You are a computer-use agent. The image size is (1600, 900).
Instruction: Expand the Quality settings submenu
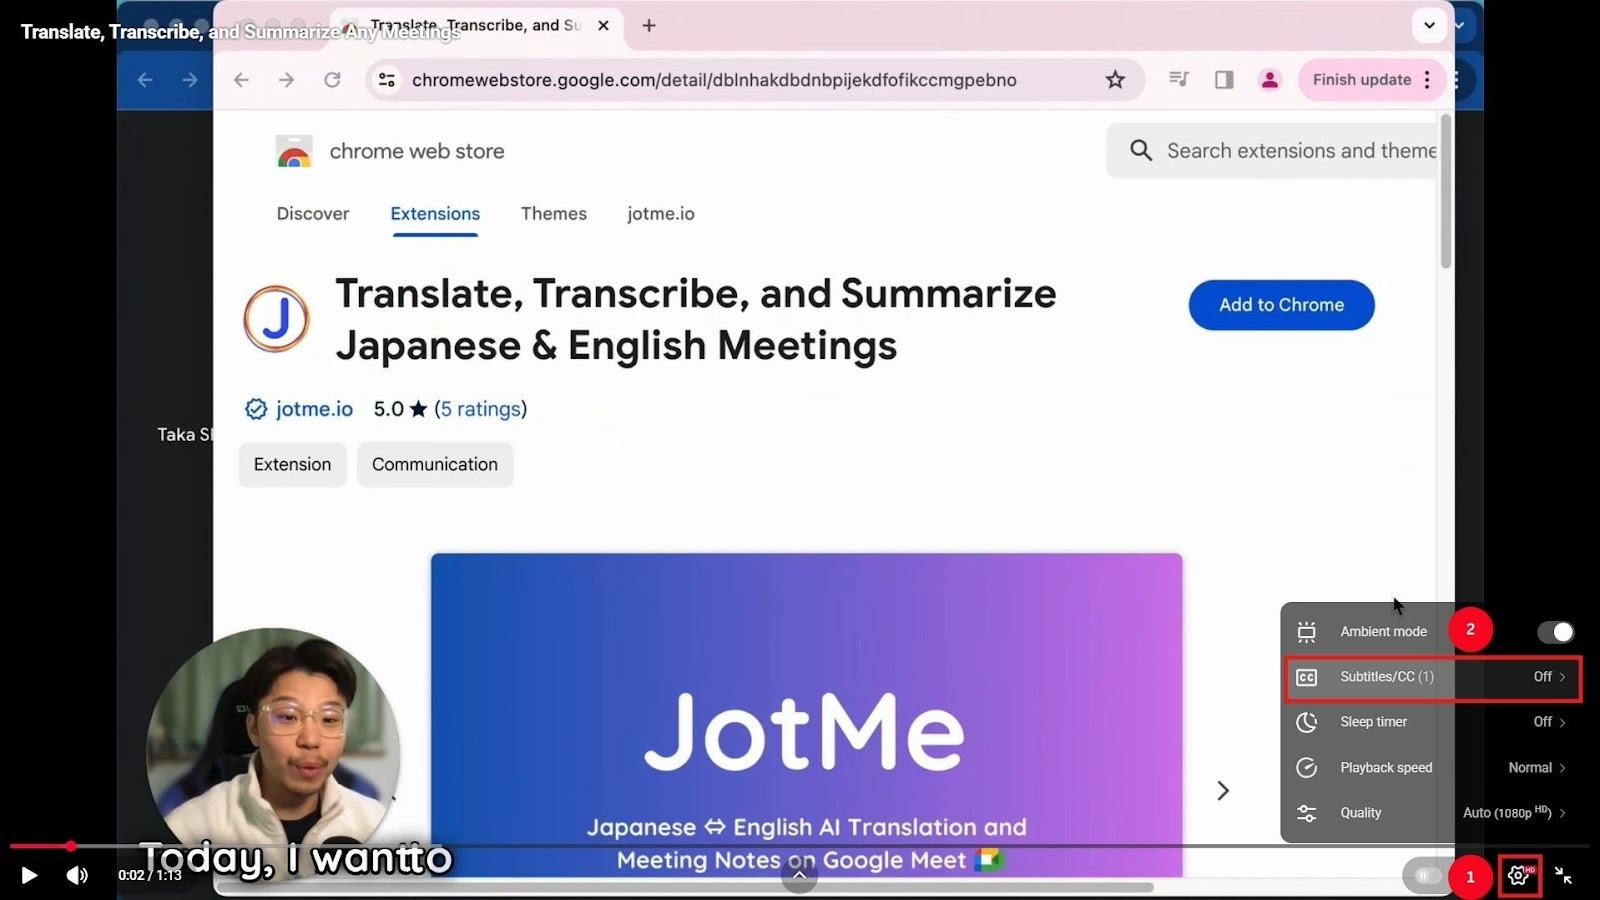[x=1431, y=812]
